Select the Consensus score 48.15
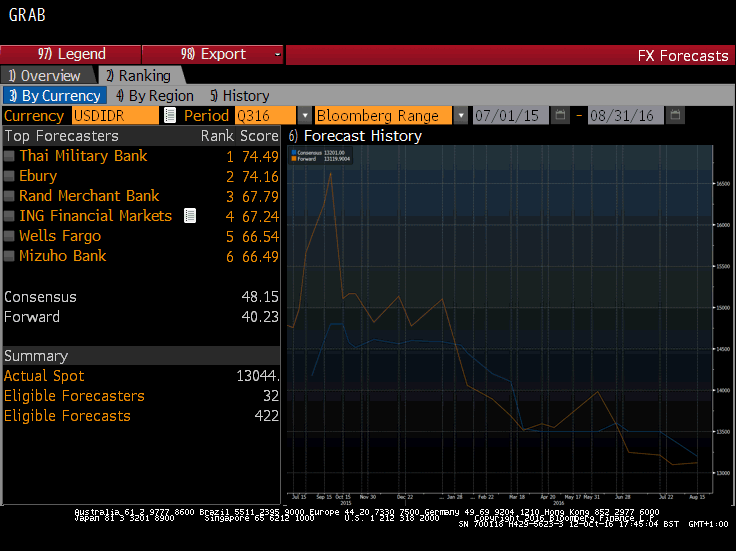This screenshot has height=551, width=736. pos(260,297)
